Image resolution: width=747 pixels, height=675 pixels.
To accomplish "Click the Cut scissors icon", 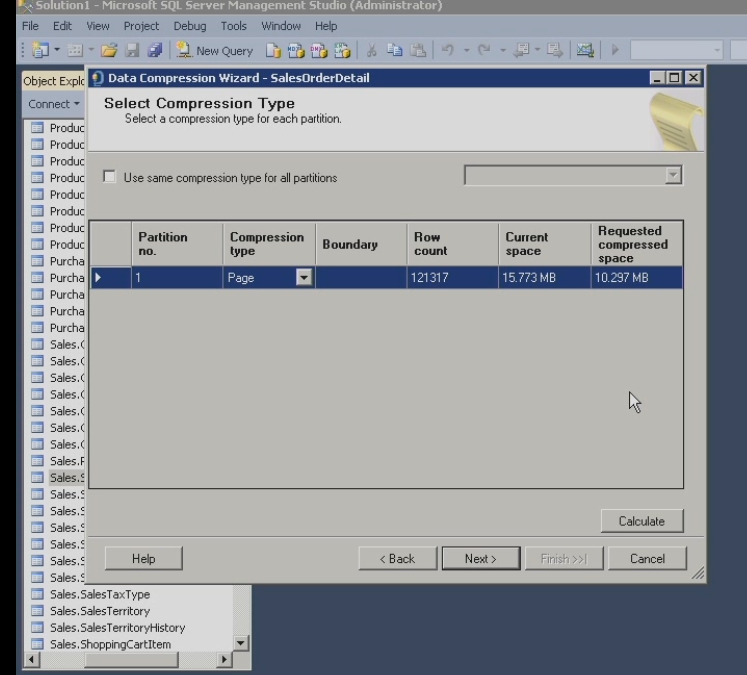I will click(x=372, y=50).
